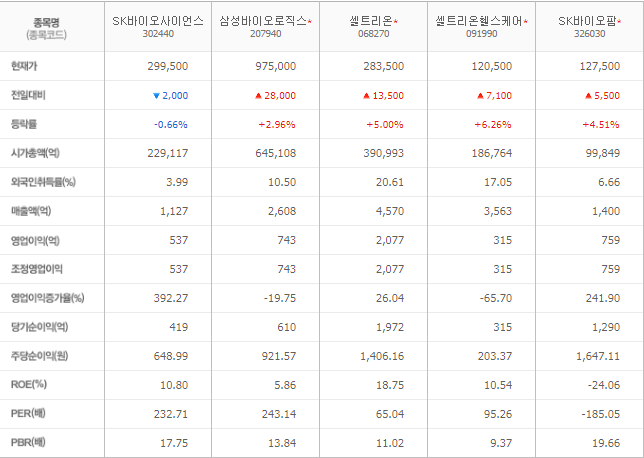Click the 390,993 market cap value
Viewport: 644px width, 458px height.
[384, 153]
